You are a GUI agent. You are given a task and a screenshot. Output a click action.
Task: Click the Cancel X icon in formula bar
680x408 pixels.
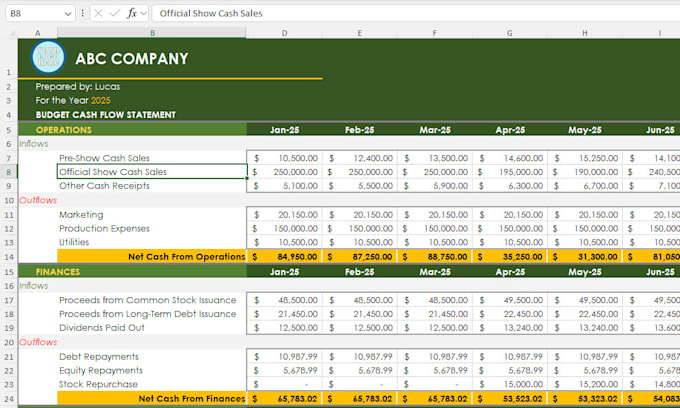(98, 13)
